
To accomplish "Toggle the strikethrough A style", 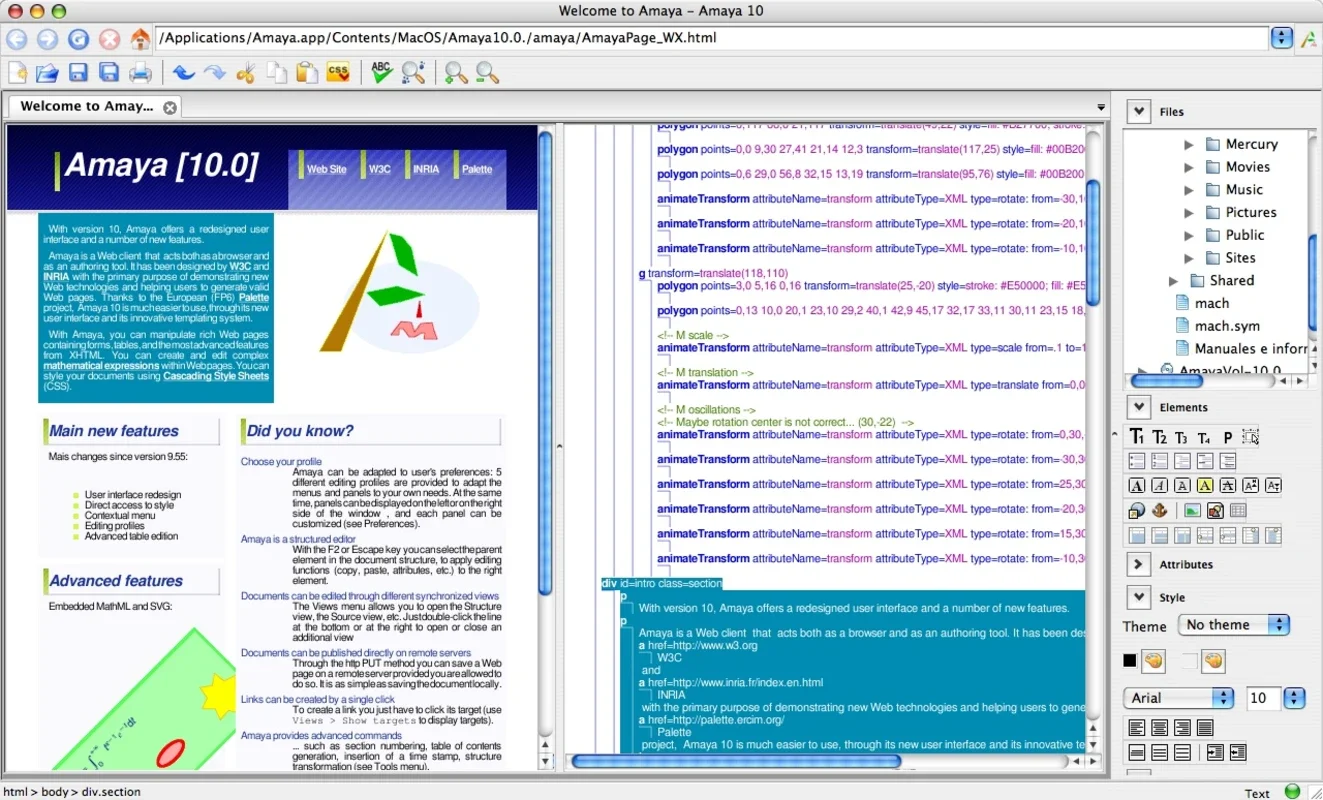I will tap(1227, 486).
